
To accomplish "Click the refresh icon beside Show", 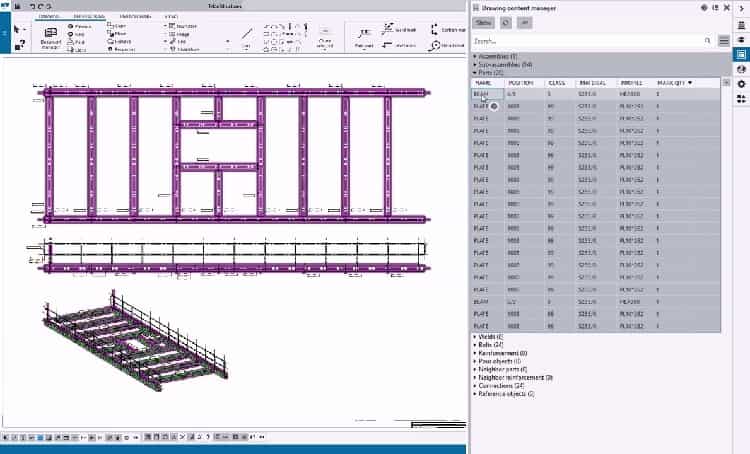I will tap(507, 21).
